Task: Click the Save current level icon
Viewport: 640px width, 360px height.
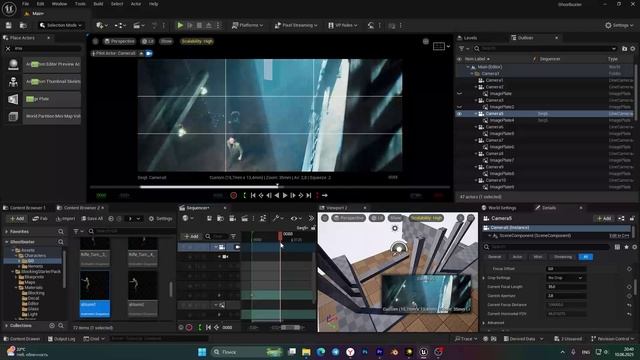Action: (9, 25)
